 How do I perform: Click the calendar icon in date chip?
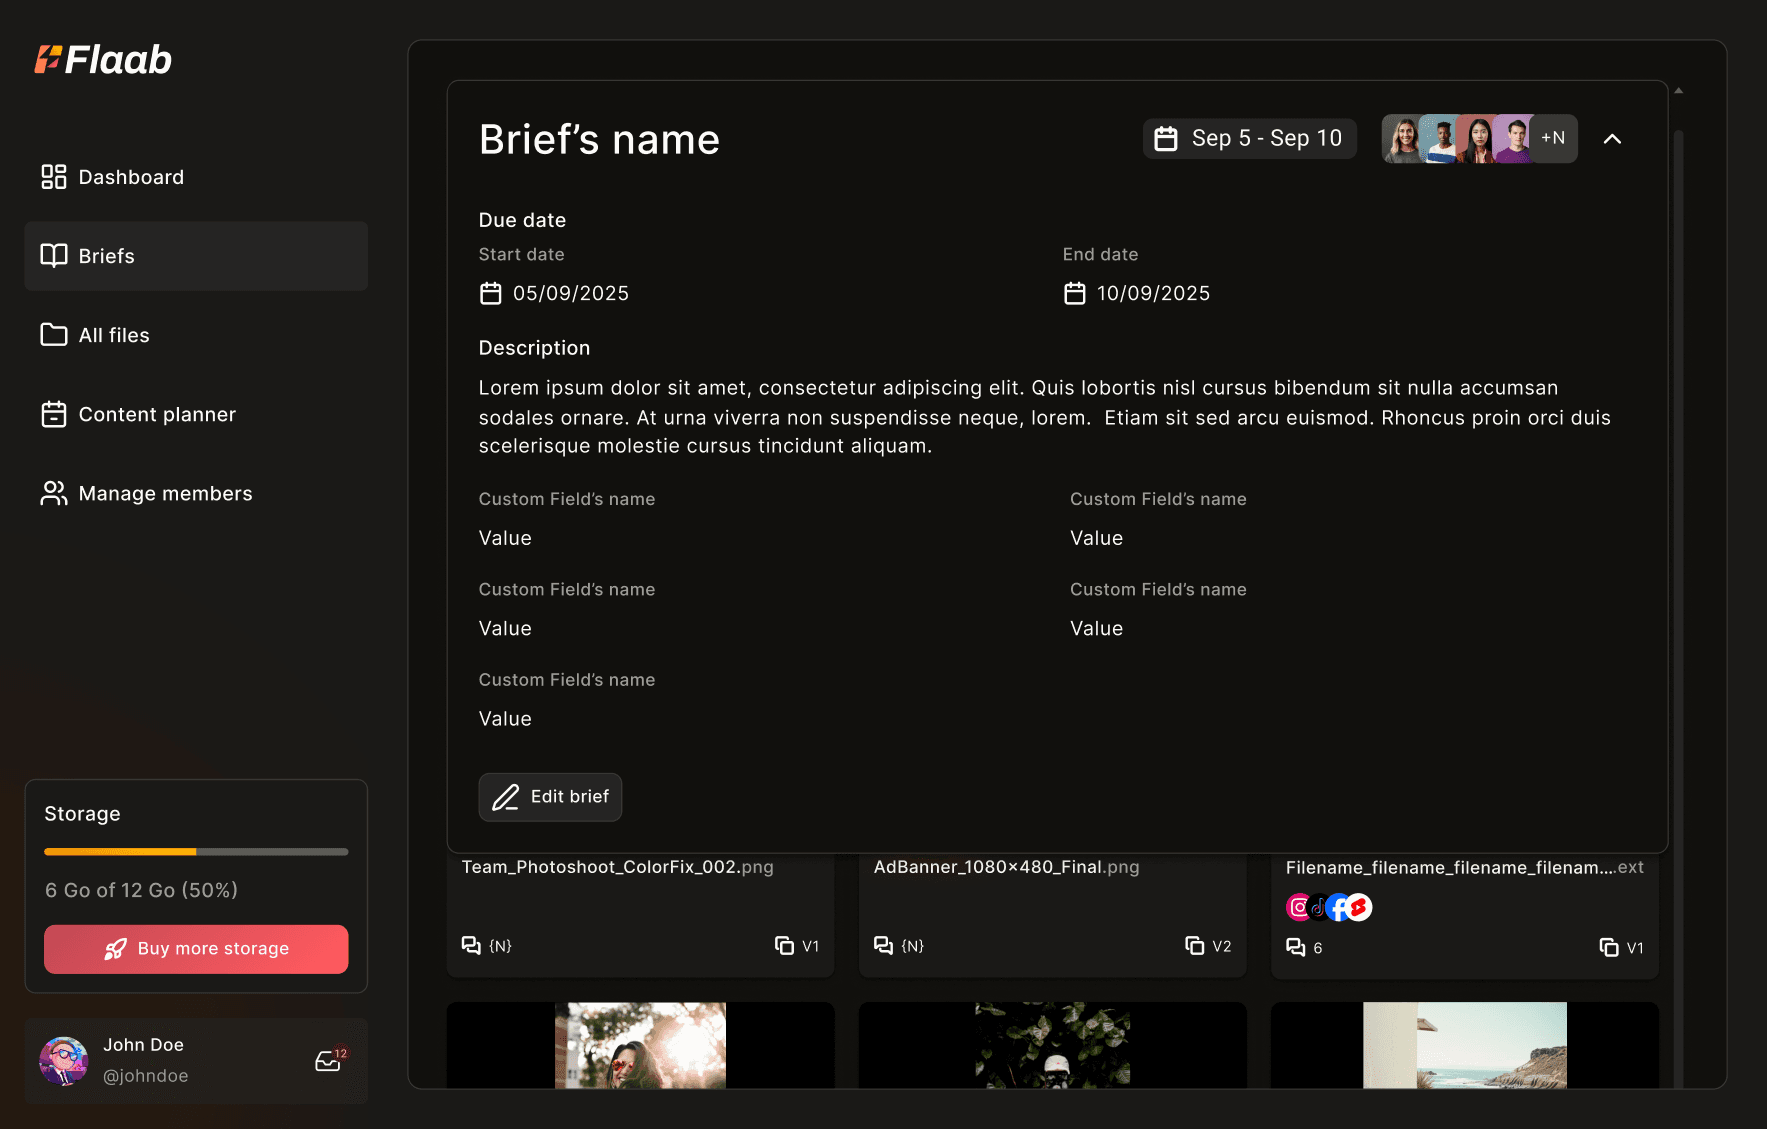pos(1166,138)
